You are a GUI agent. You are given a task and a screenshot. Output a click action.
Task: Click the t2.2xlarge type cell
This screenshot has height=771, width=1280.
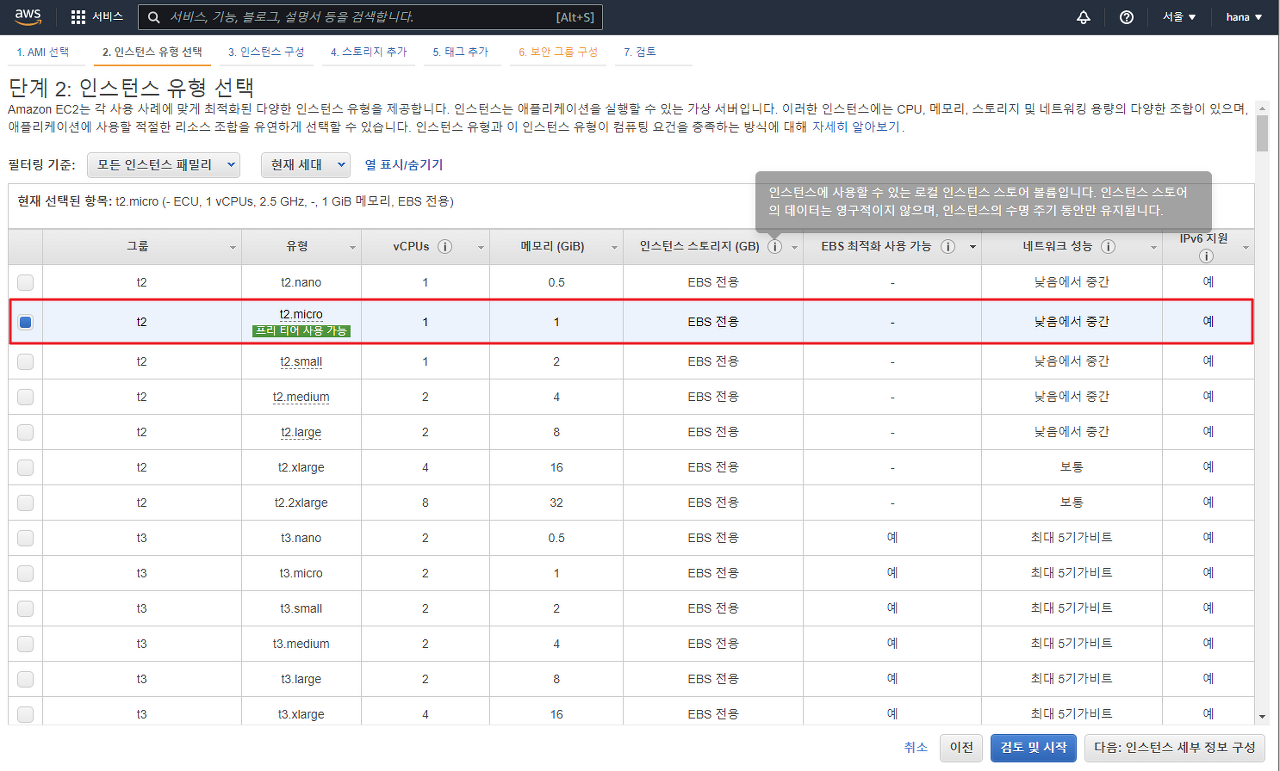[x=301, y=502]
